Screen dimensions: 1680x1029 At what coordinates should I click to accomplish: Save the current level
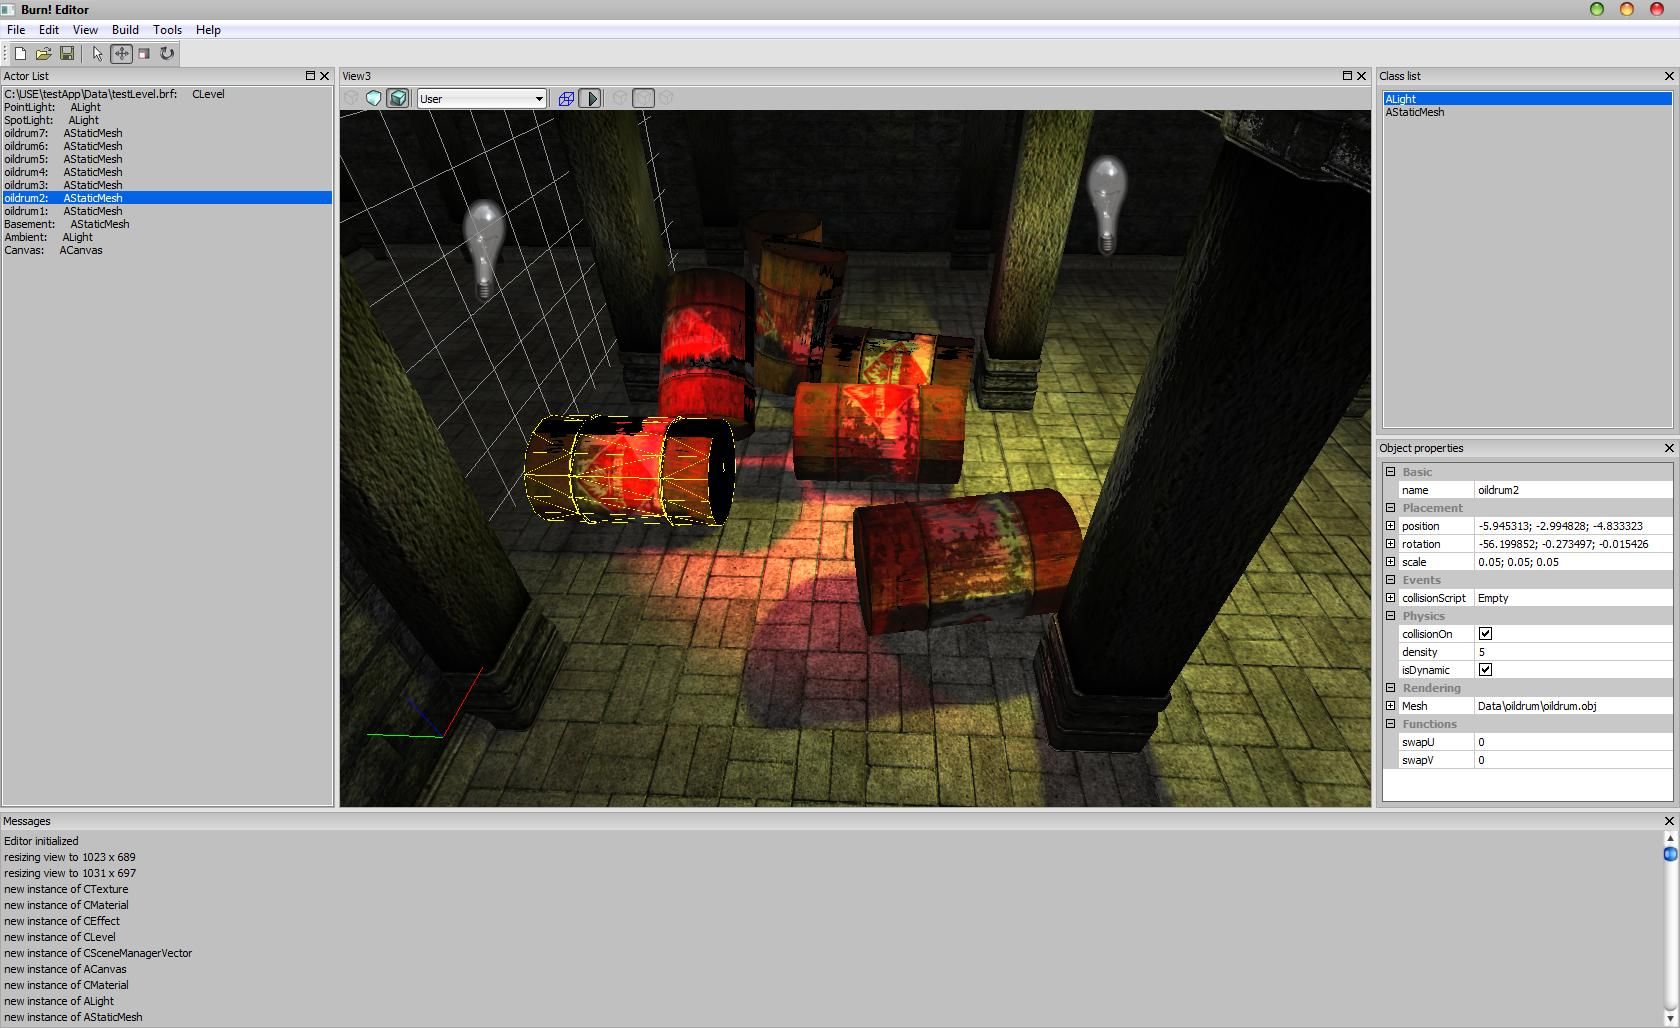pos(67,54)
